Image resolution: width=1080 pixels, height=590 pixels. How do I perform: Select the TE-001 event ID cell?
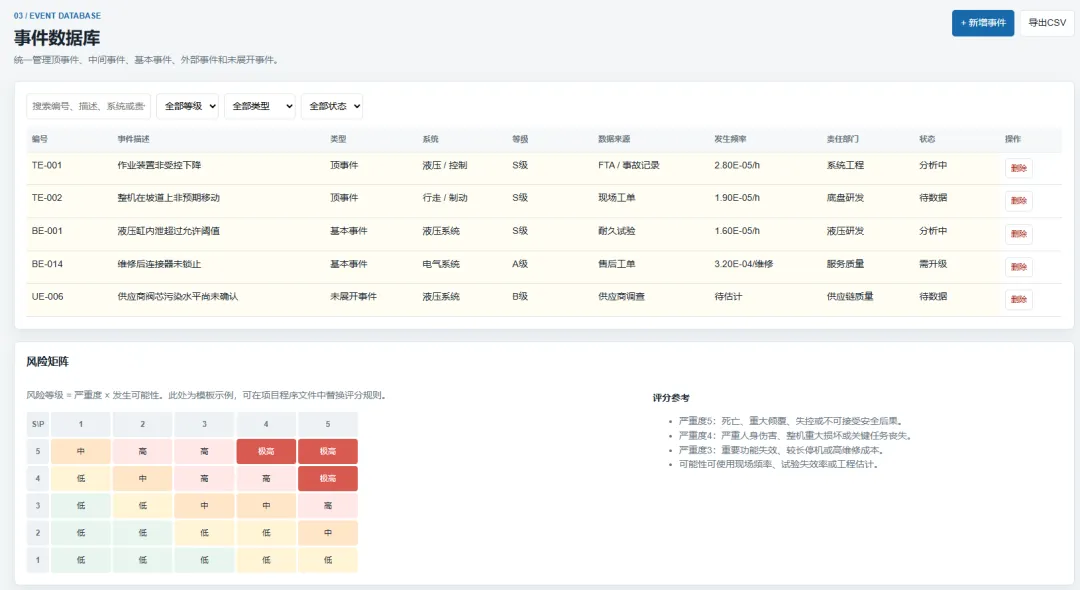tap(47, 165)
